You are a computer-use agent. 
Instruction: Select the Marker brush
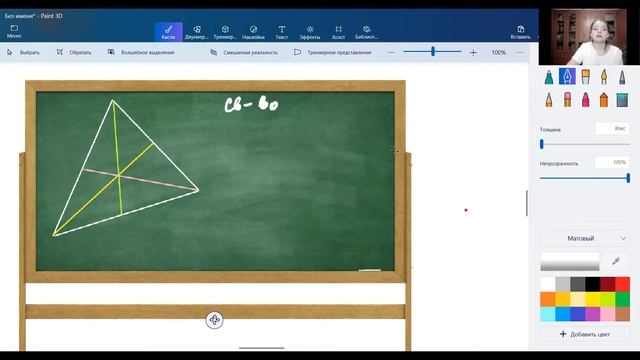tap(549, 77)
